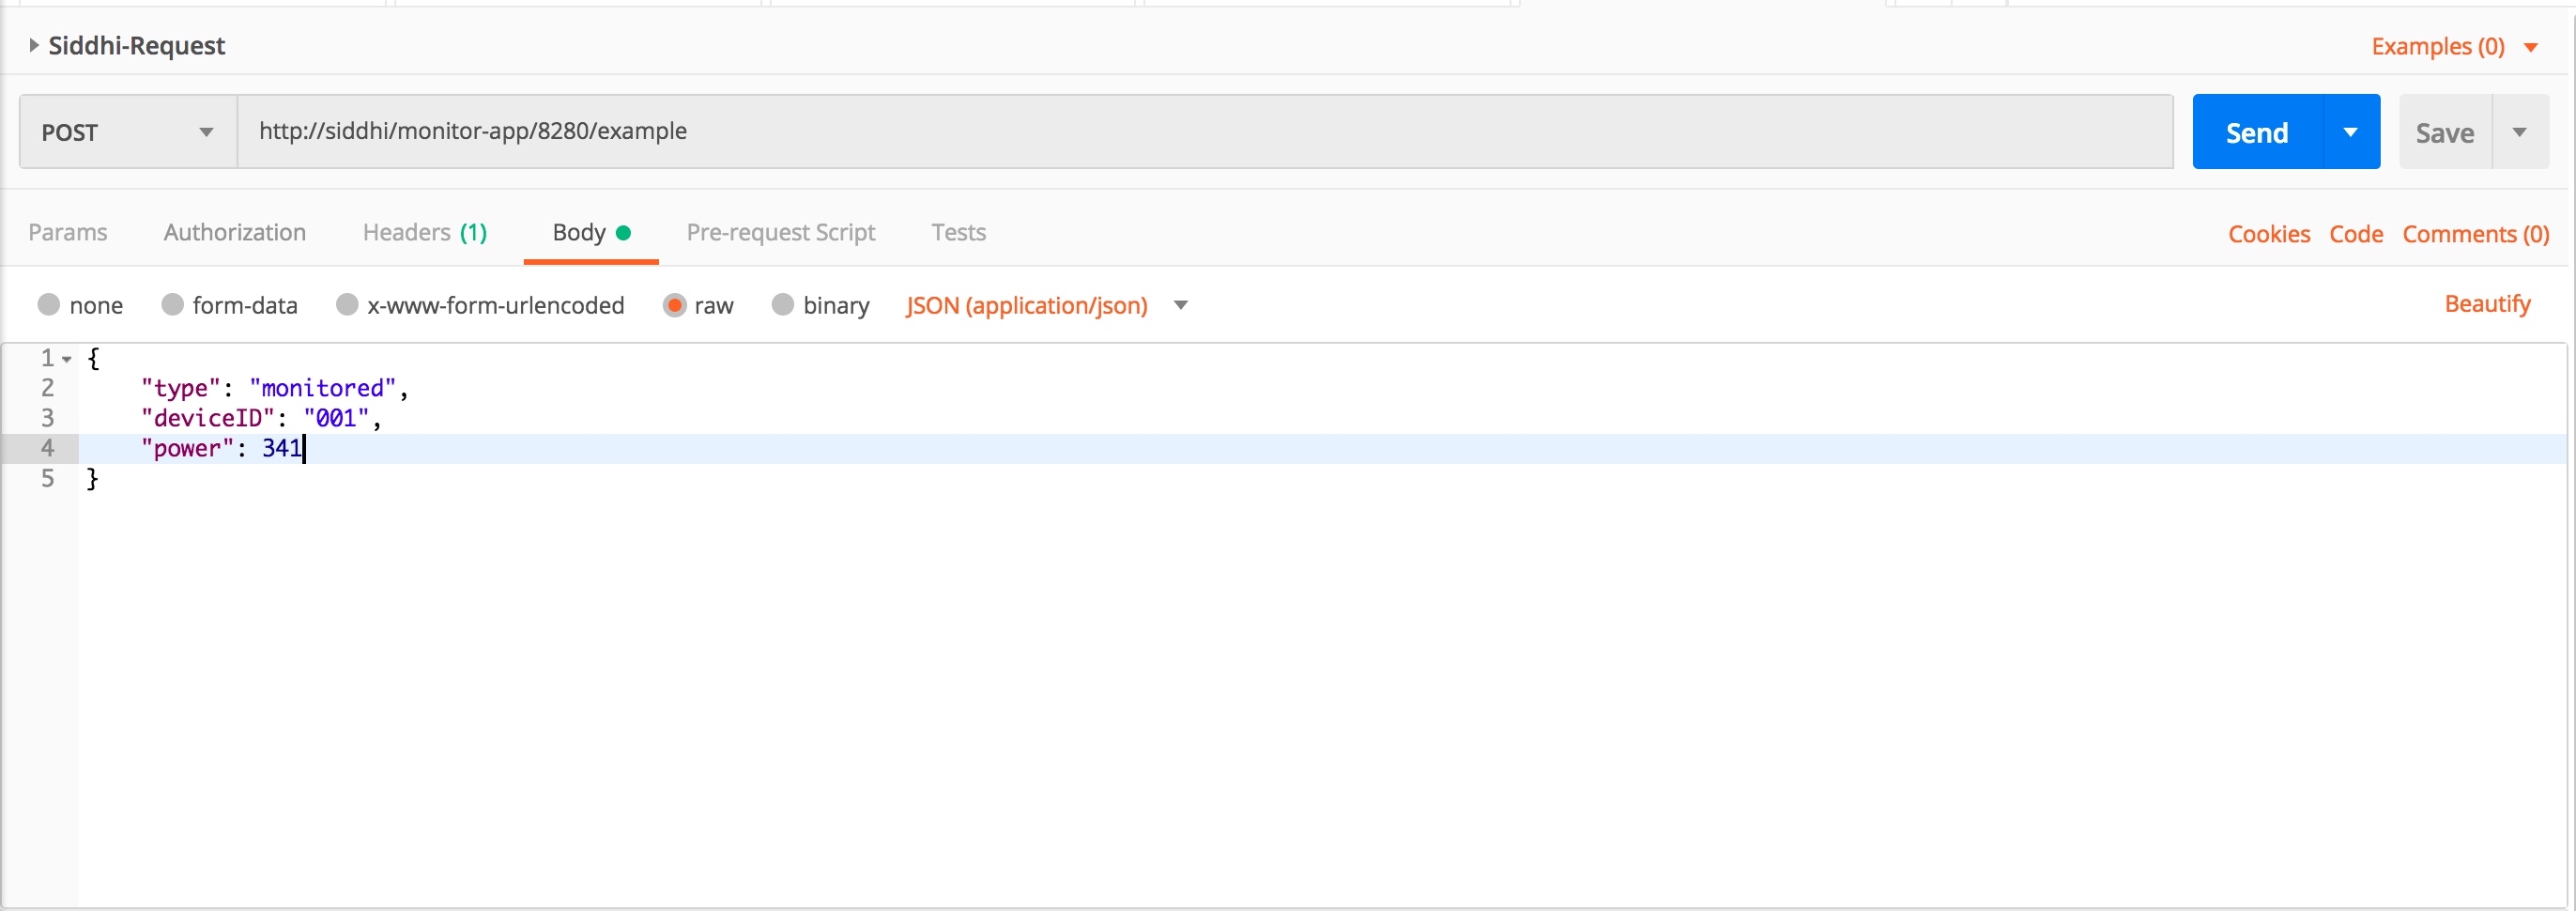Open the Headers (1) tab
The height and width of the screenshot is (911, 2576).
(424, 232)
